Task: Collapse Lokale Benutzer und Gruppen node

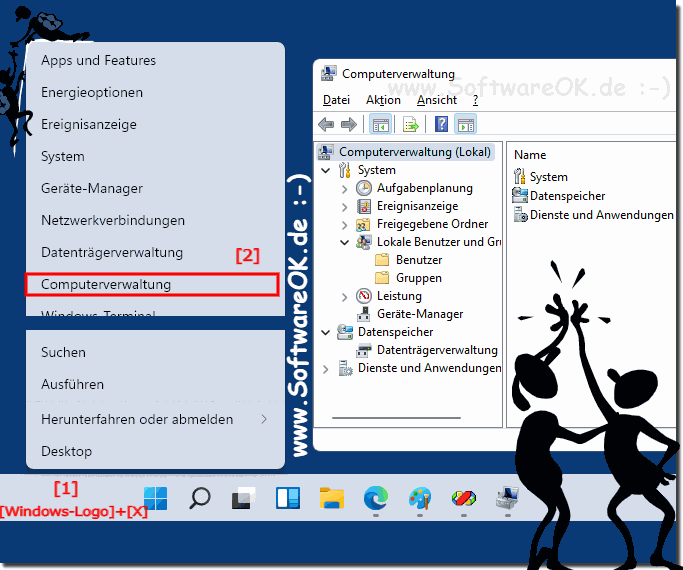Action: point(345,243)
